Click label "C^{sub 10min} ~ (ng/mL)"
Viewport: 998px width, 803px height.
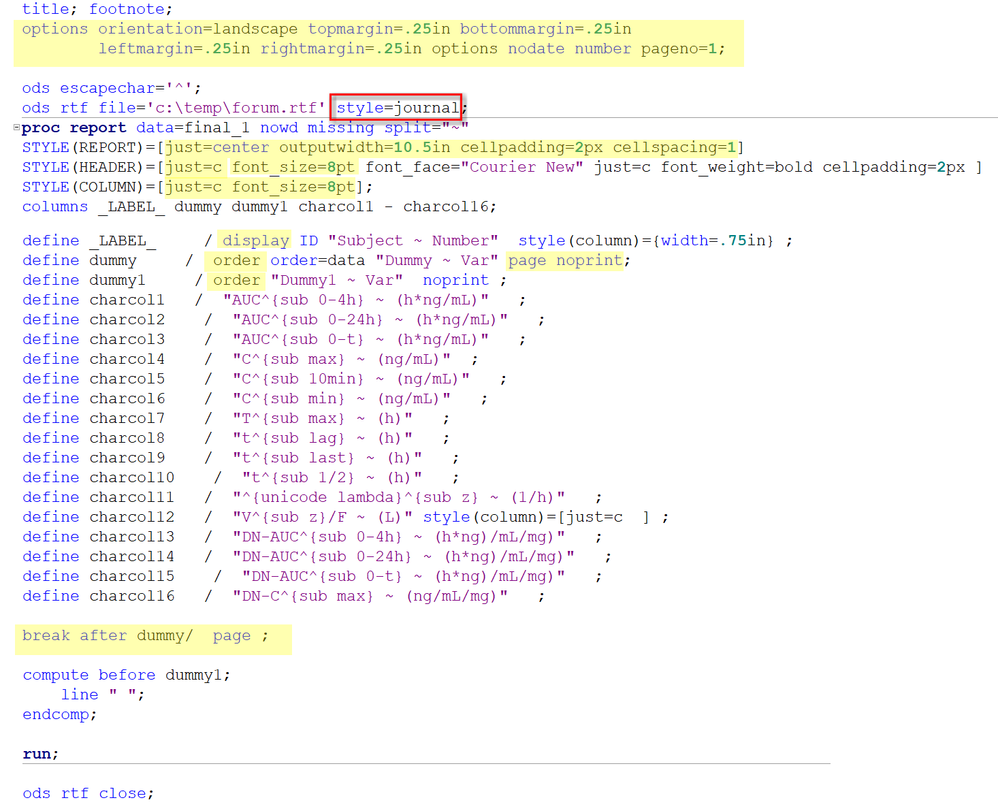tap(351, 378)
